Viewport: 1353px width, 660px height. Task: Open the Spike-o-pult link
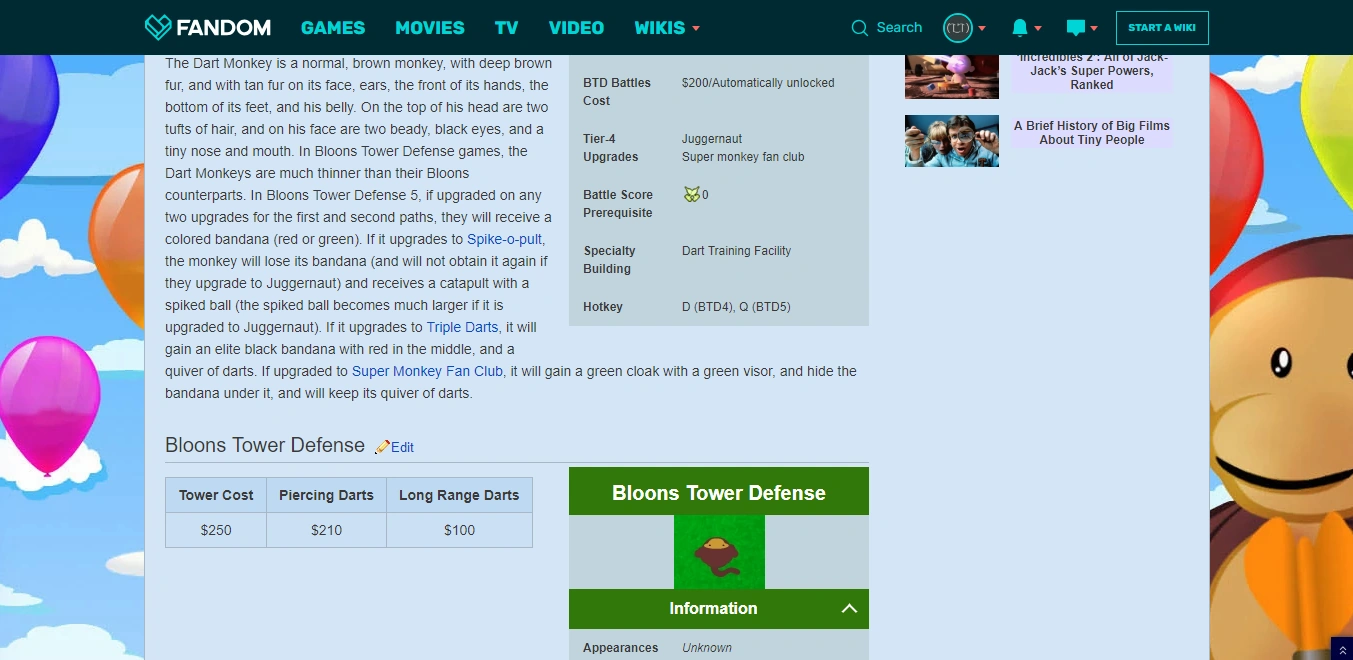[505, 239]
